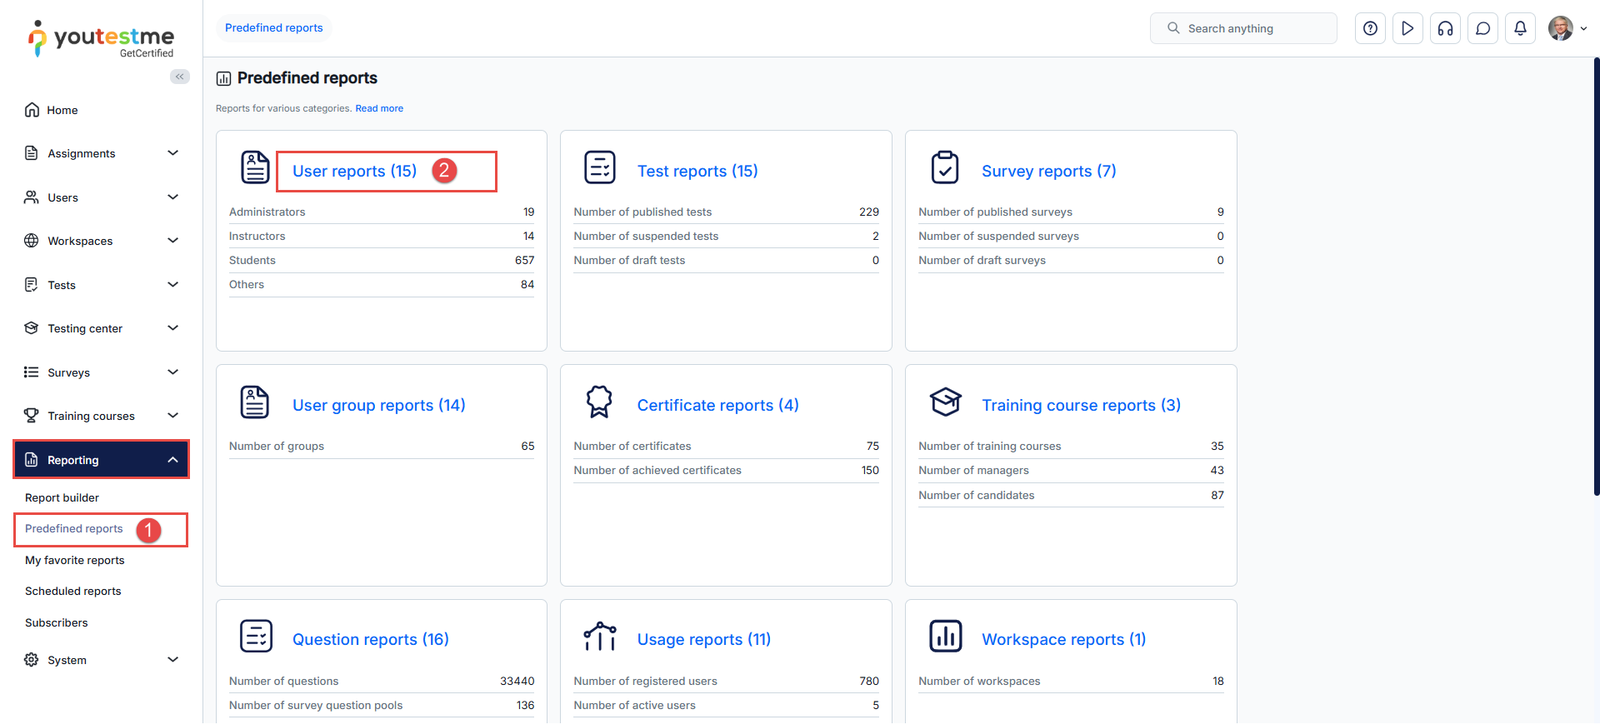Collapse the Reporting section
The width and height of the screenshot is (1600, 724).
[173, 460]
